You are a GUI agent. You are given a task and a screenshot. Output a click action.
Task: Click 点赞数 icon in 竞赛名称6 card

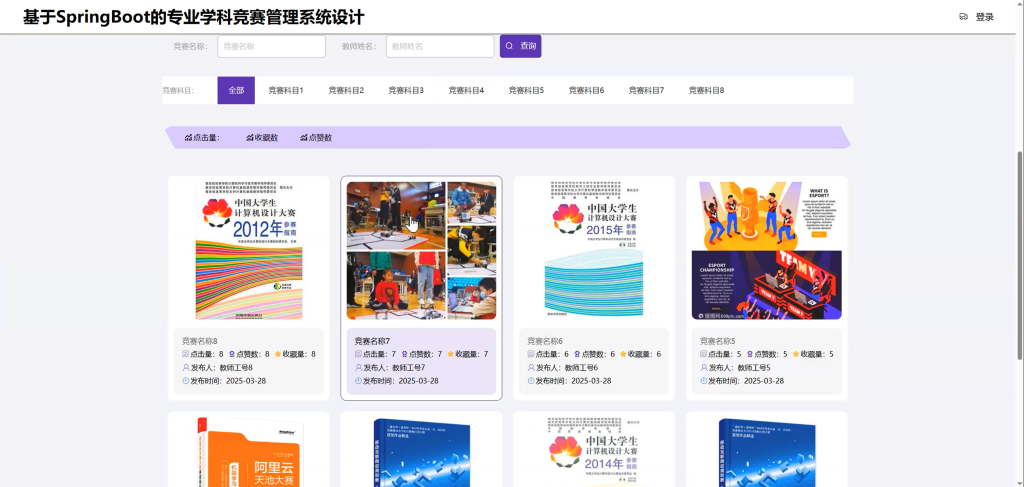576,354
